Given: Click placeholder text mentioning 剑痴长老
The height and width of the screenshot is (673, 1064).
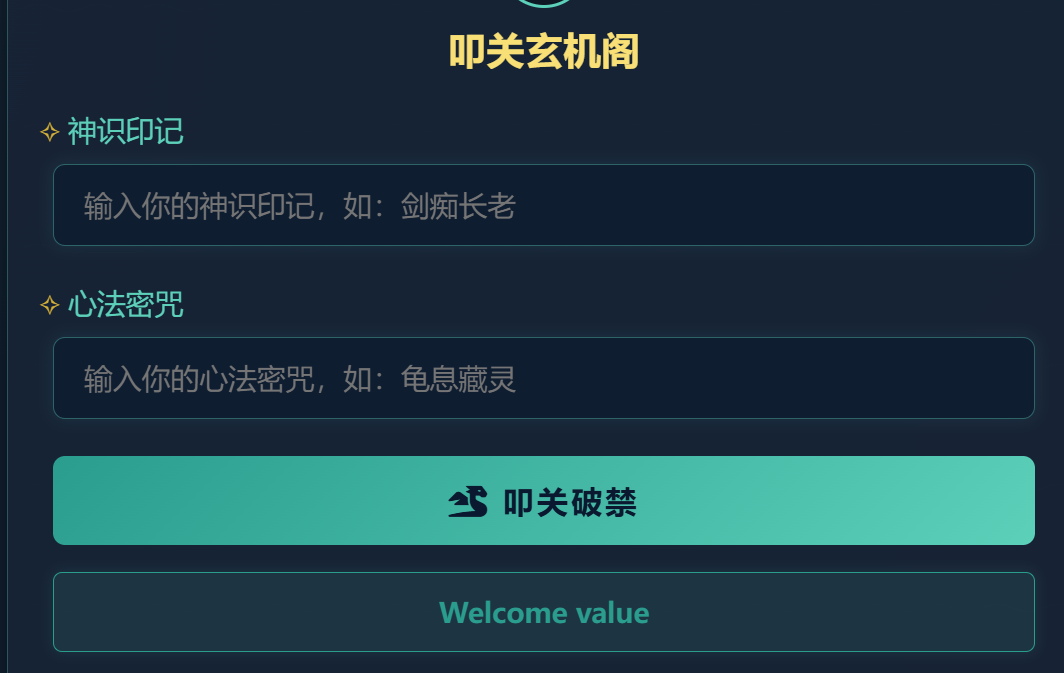Looking at the screenshot, I should (300, 207).
